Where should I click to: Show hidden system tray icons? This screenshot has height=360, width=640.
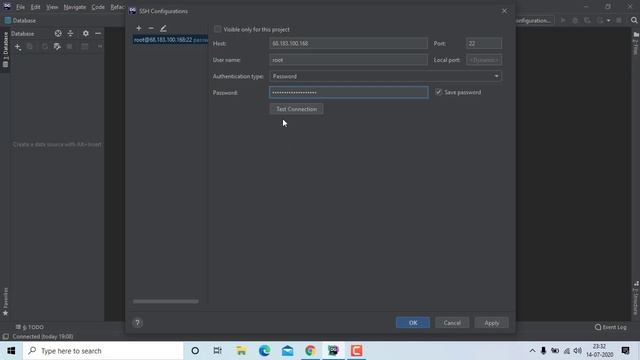coord(532,351)
